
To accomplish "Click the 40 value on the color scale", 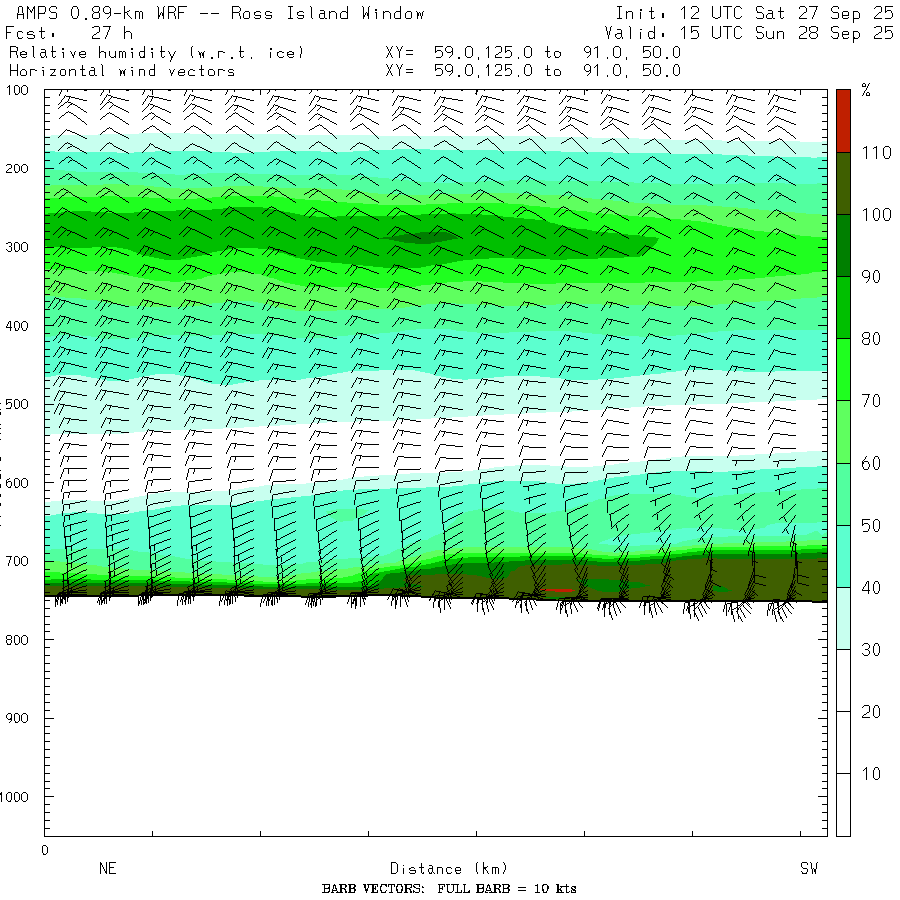I will pyautogui.click(x=871, y=587).
